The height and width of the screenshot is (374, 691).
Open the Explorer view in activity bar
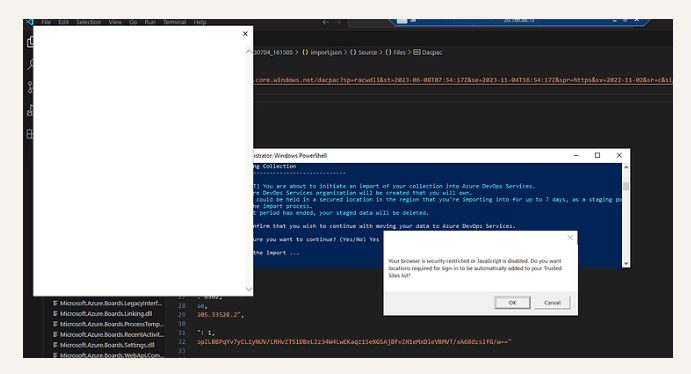[30, 42]
